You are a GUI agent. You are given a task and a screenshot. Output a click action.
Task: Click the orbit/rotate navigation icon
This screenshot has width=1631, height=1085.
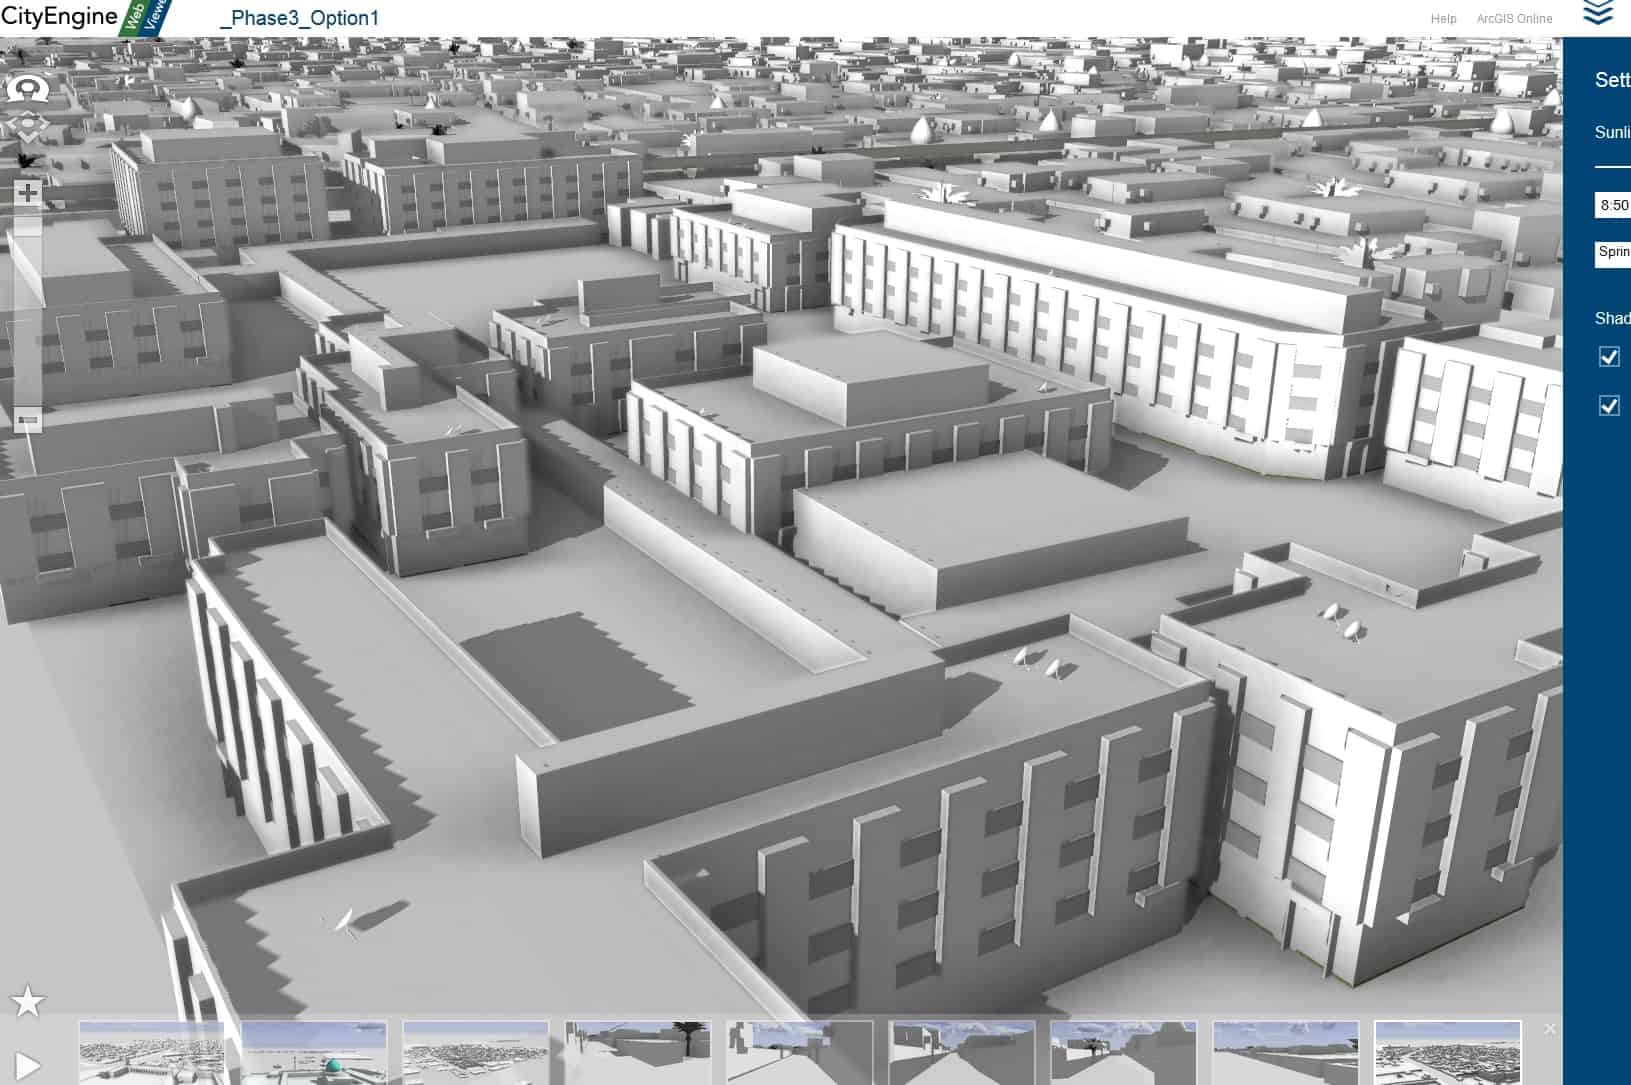tap(27, 89)
